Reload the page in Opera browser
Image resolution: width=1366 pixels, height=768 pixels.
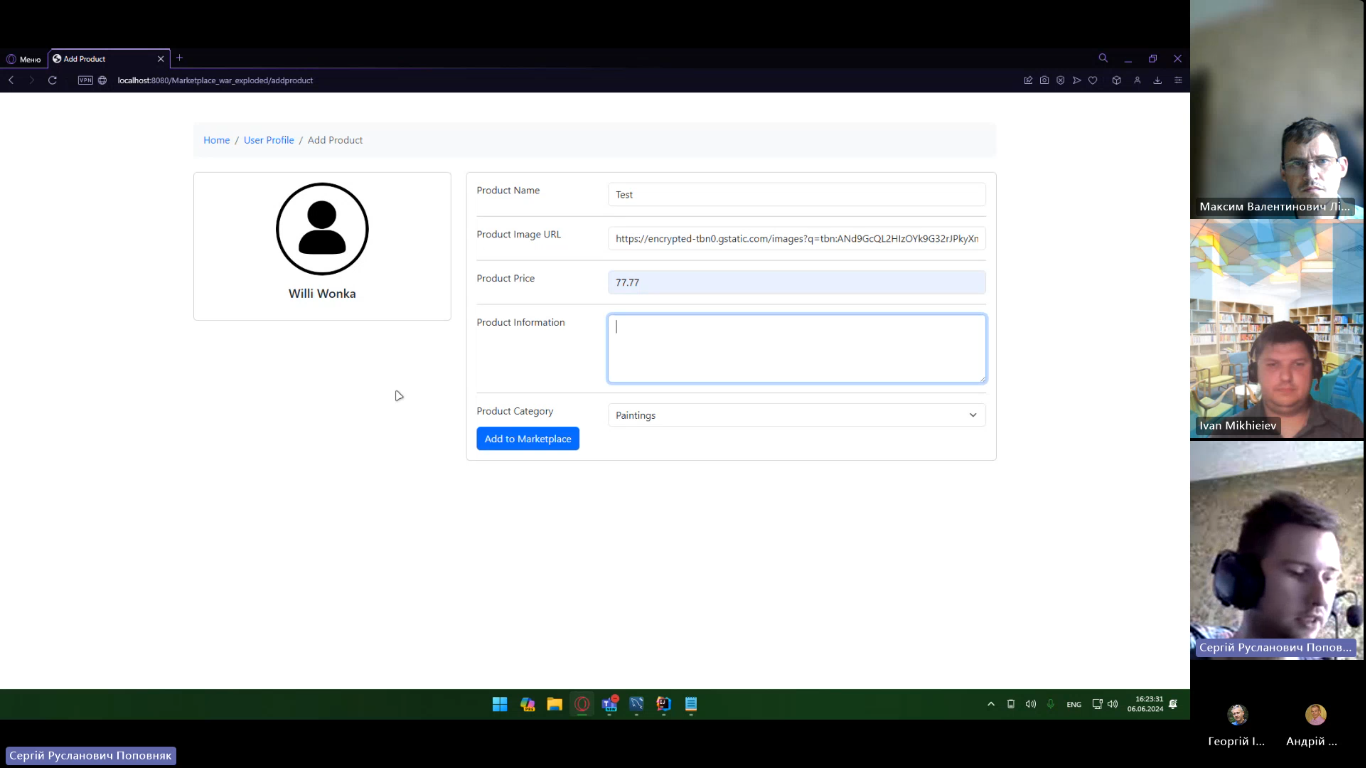click(x=52, y=80)
